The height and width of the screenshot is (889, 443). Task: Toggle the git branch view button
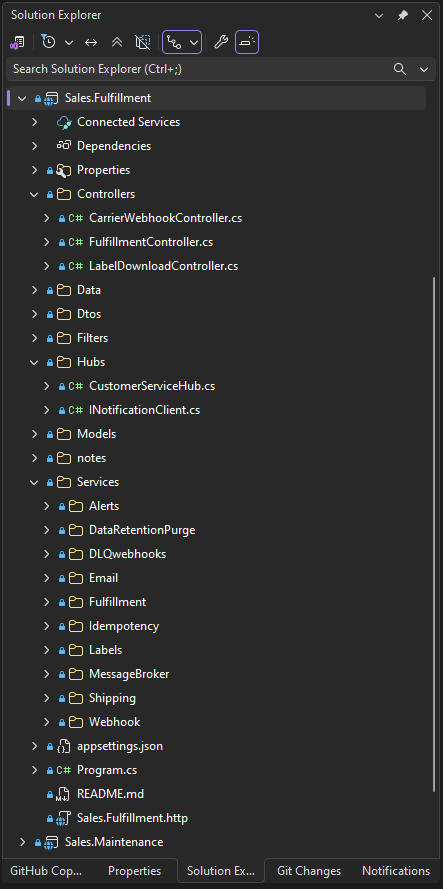[182, 43]
